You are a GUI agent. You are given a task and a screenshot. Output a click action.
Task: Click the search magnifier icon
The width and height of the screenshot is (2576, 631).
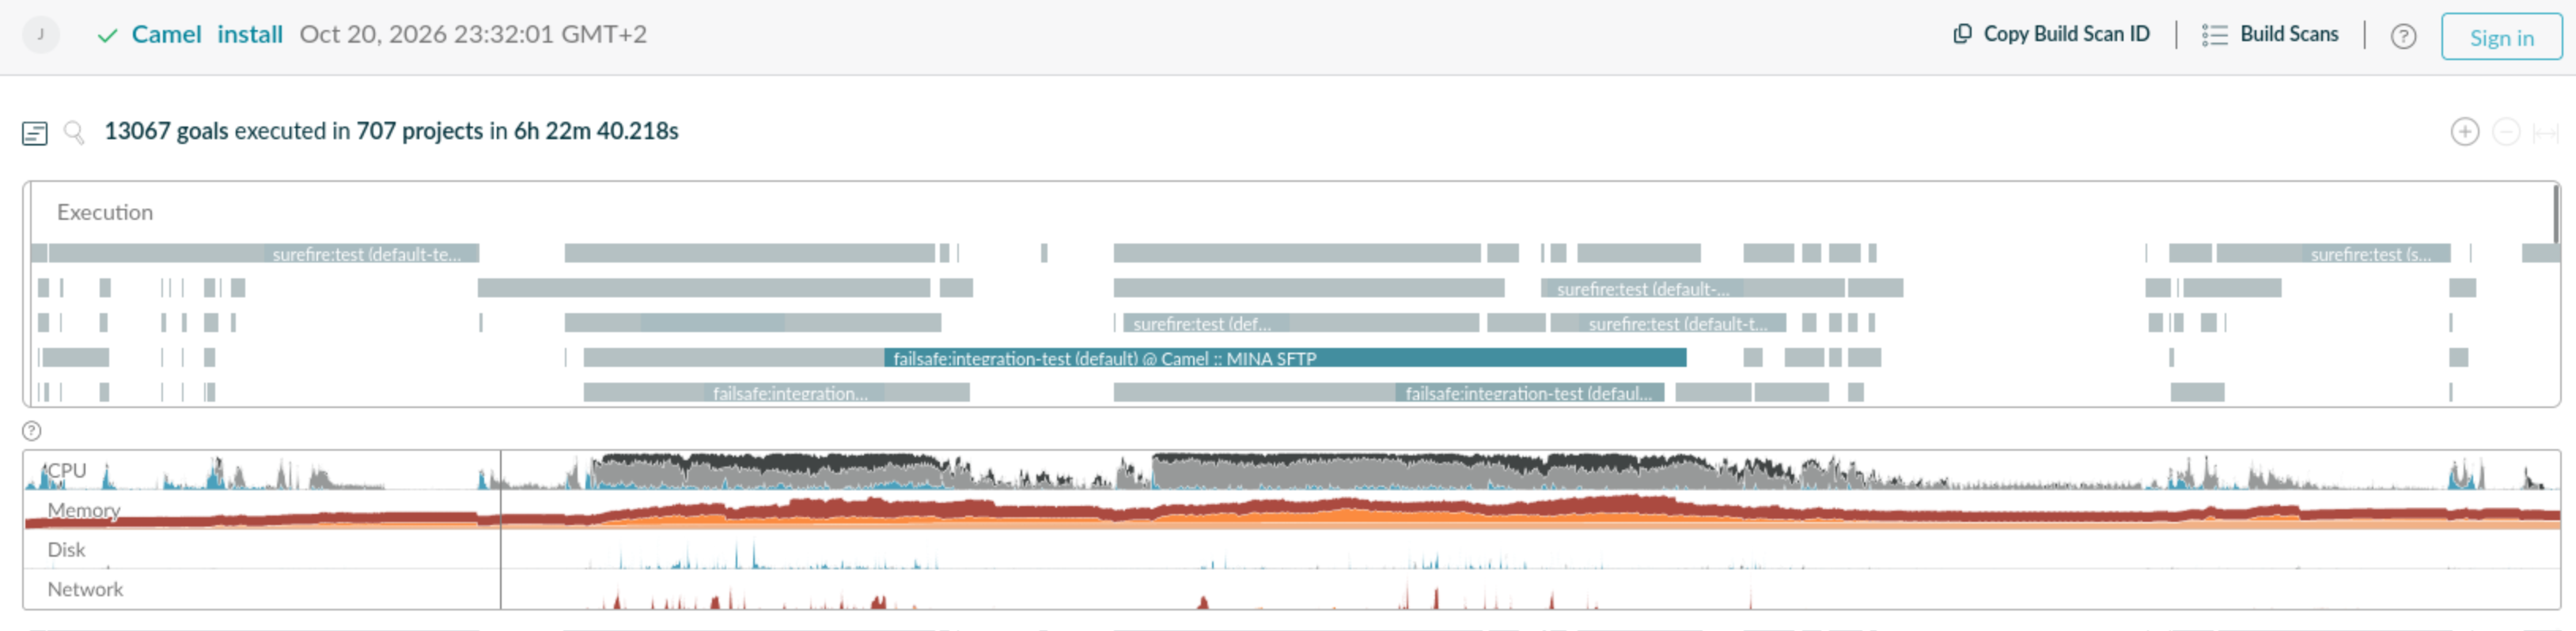pyautogui.click(x=74, y=132)
